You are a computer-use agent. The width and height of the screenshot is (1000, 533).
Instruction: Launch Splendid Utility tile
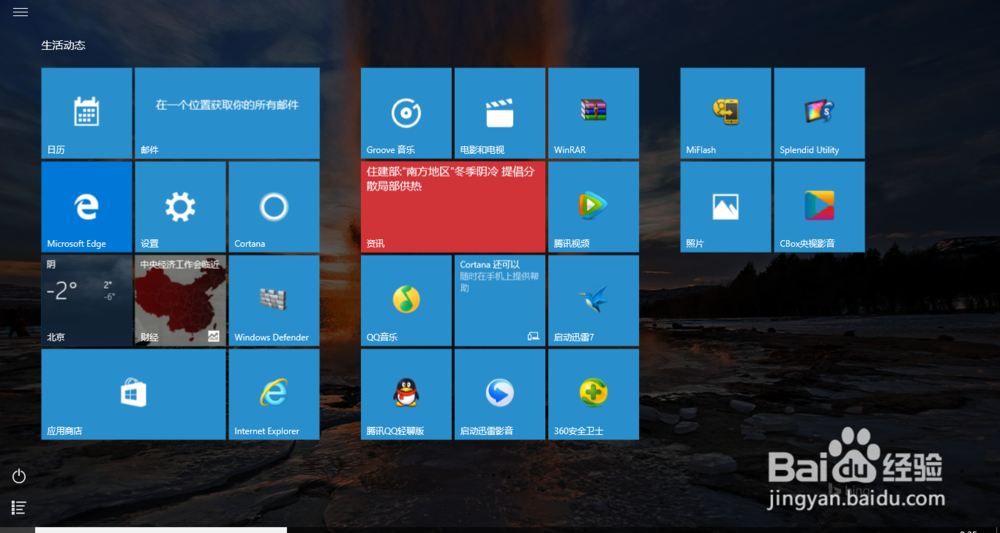pyautogui.click(x=820, y=113)
